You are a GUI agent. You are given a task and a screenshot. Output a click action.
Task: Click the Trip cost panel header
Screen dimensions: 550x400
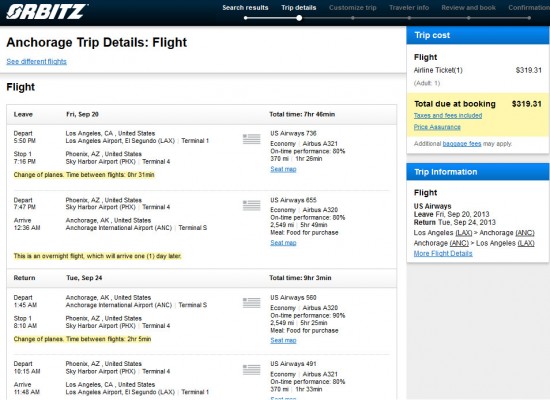coord(478,35)
